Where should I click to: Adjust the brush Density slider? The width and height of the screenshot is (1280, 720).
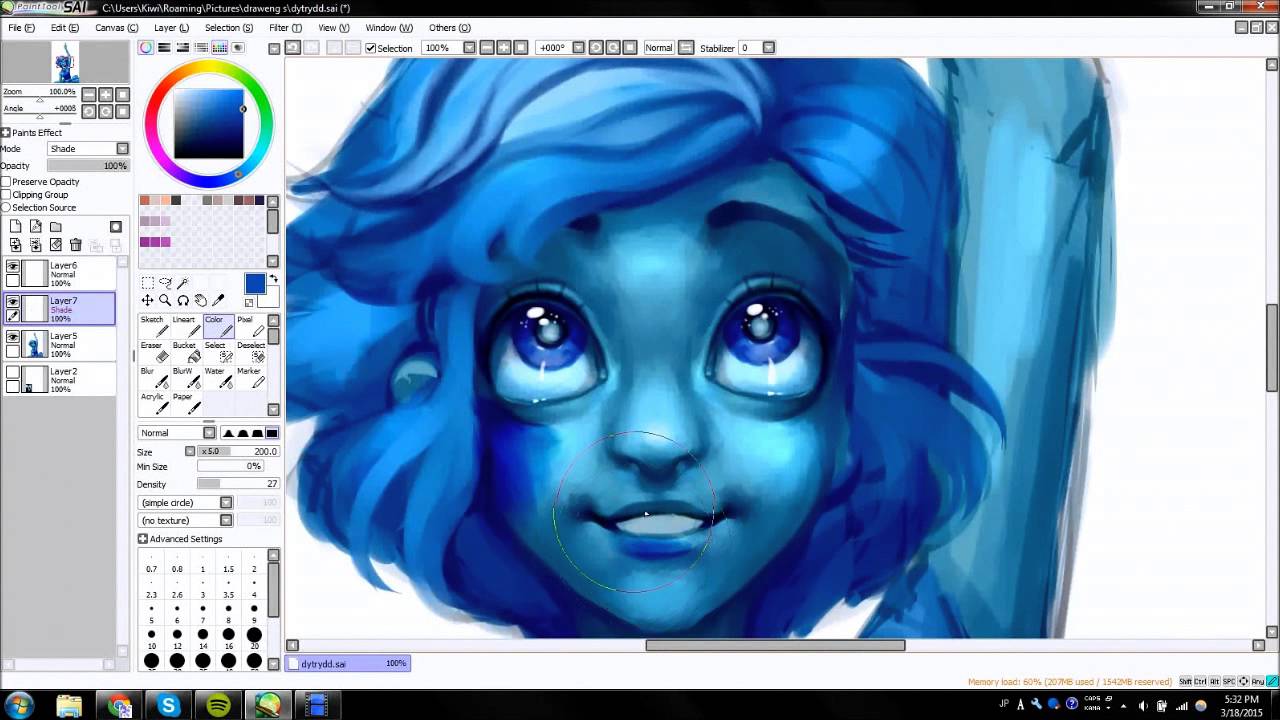(x=238, y=484)
